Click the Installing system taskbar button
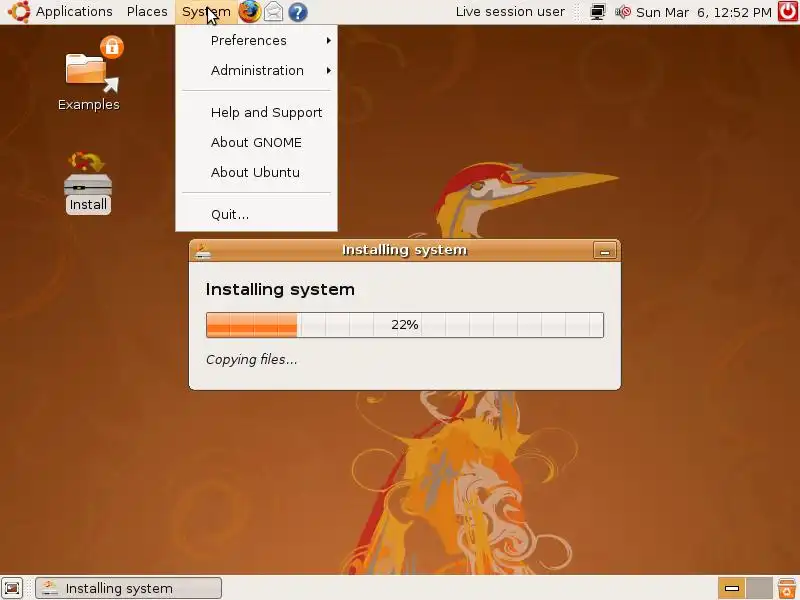 tap(129, 588)
